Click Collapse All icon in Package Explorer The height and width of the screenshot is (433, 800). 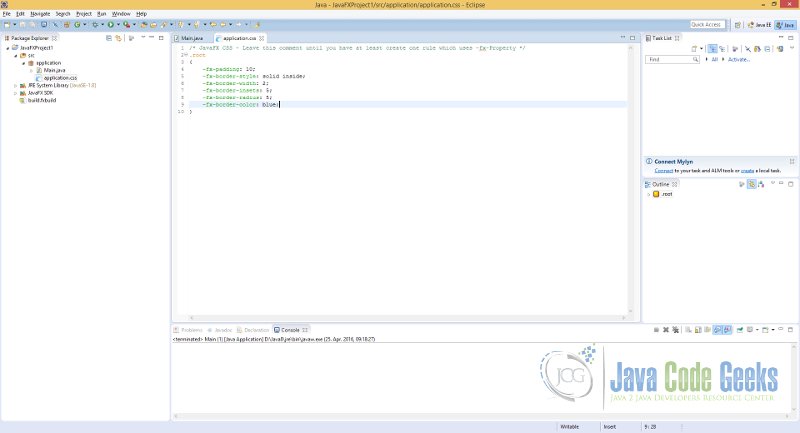coord(109,38)
